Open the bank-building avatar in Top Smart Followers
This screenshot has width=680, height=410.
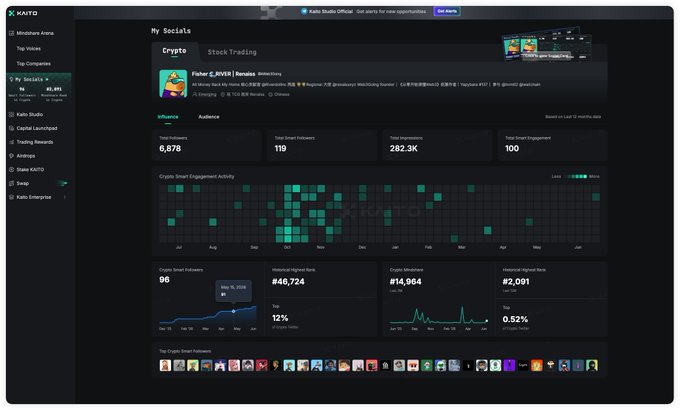coord(386,366)
